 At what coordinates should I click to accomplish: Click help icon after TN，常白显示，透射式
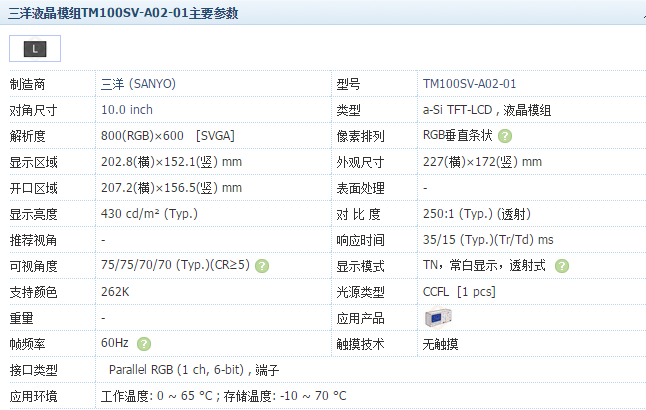pyautogui.click(x=562, y=266)
